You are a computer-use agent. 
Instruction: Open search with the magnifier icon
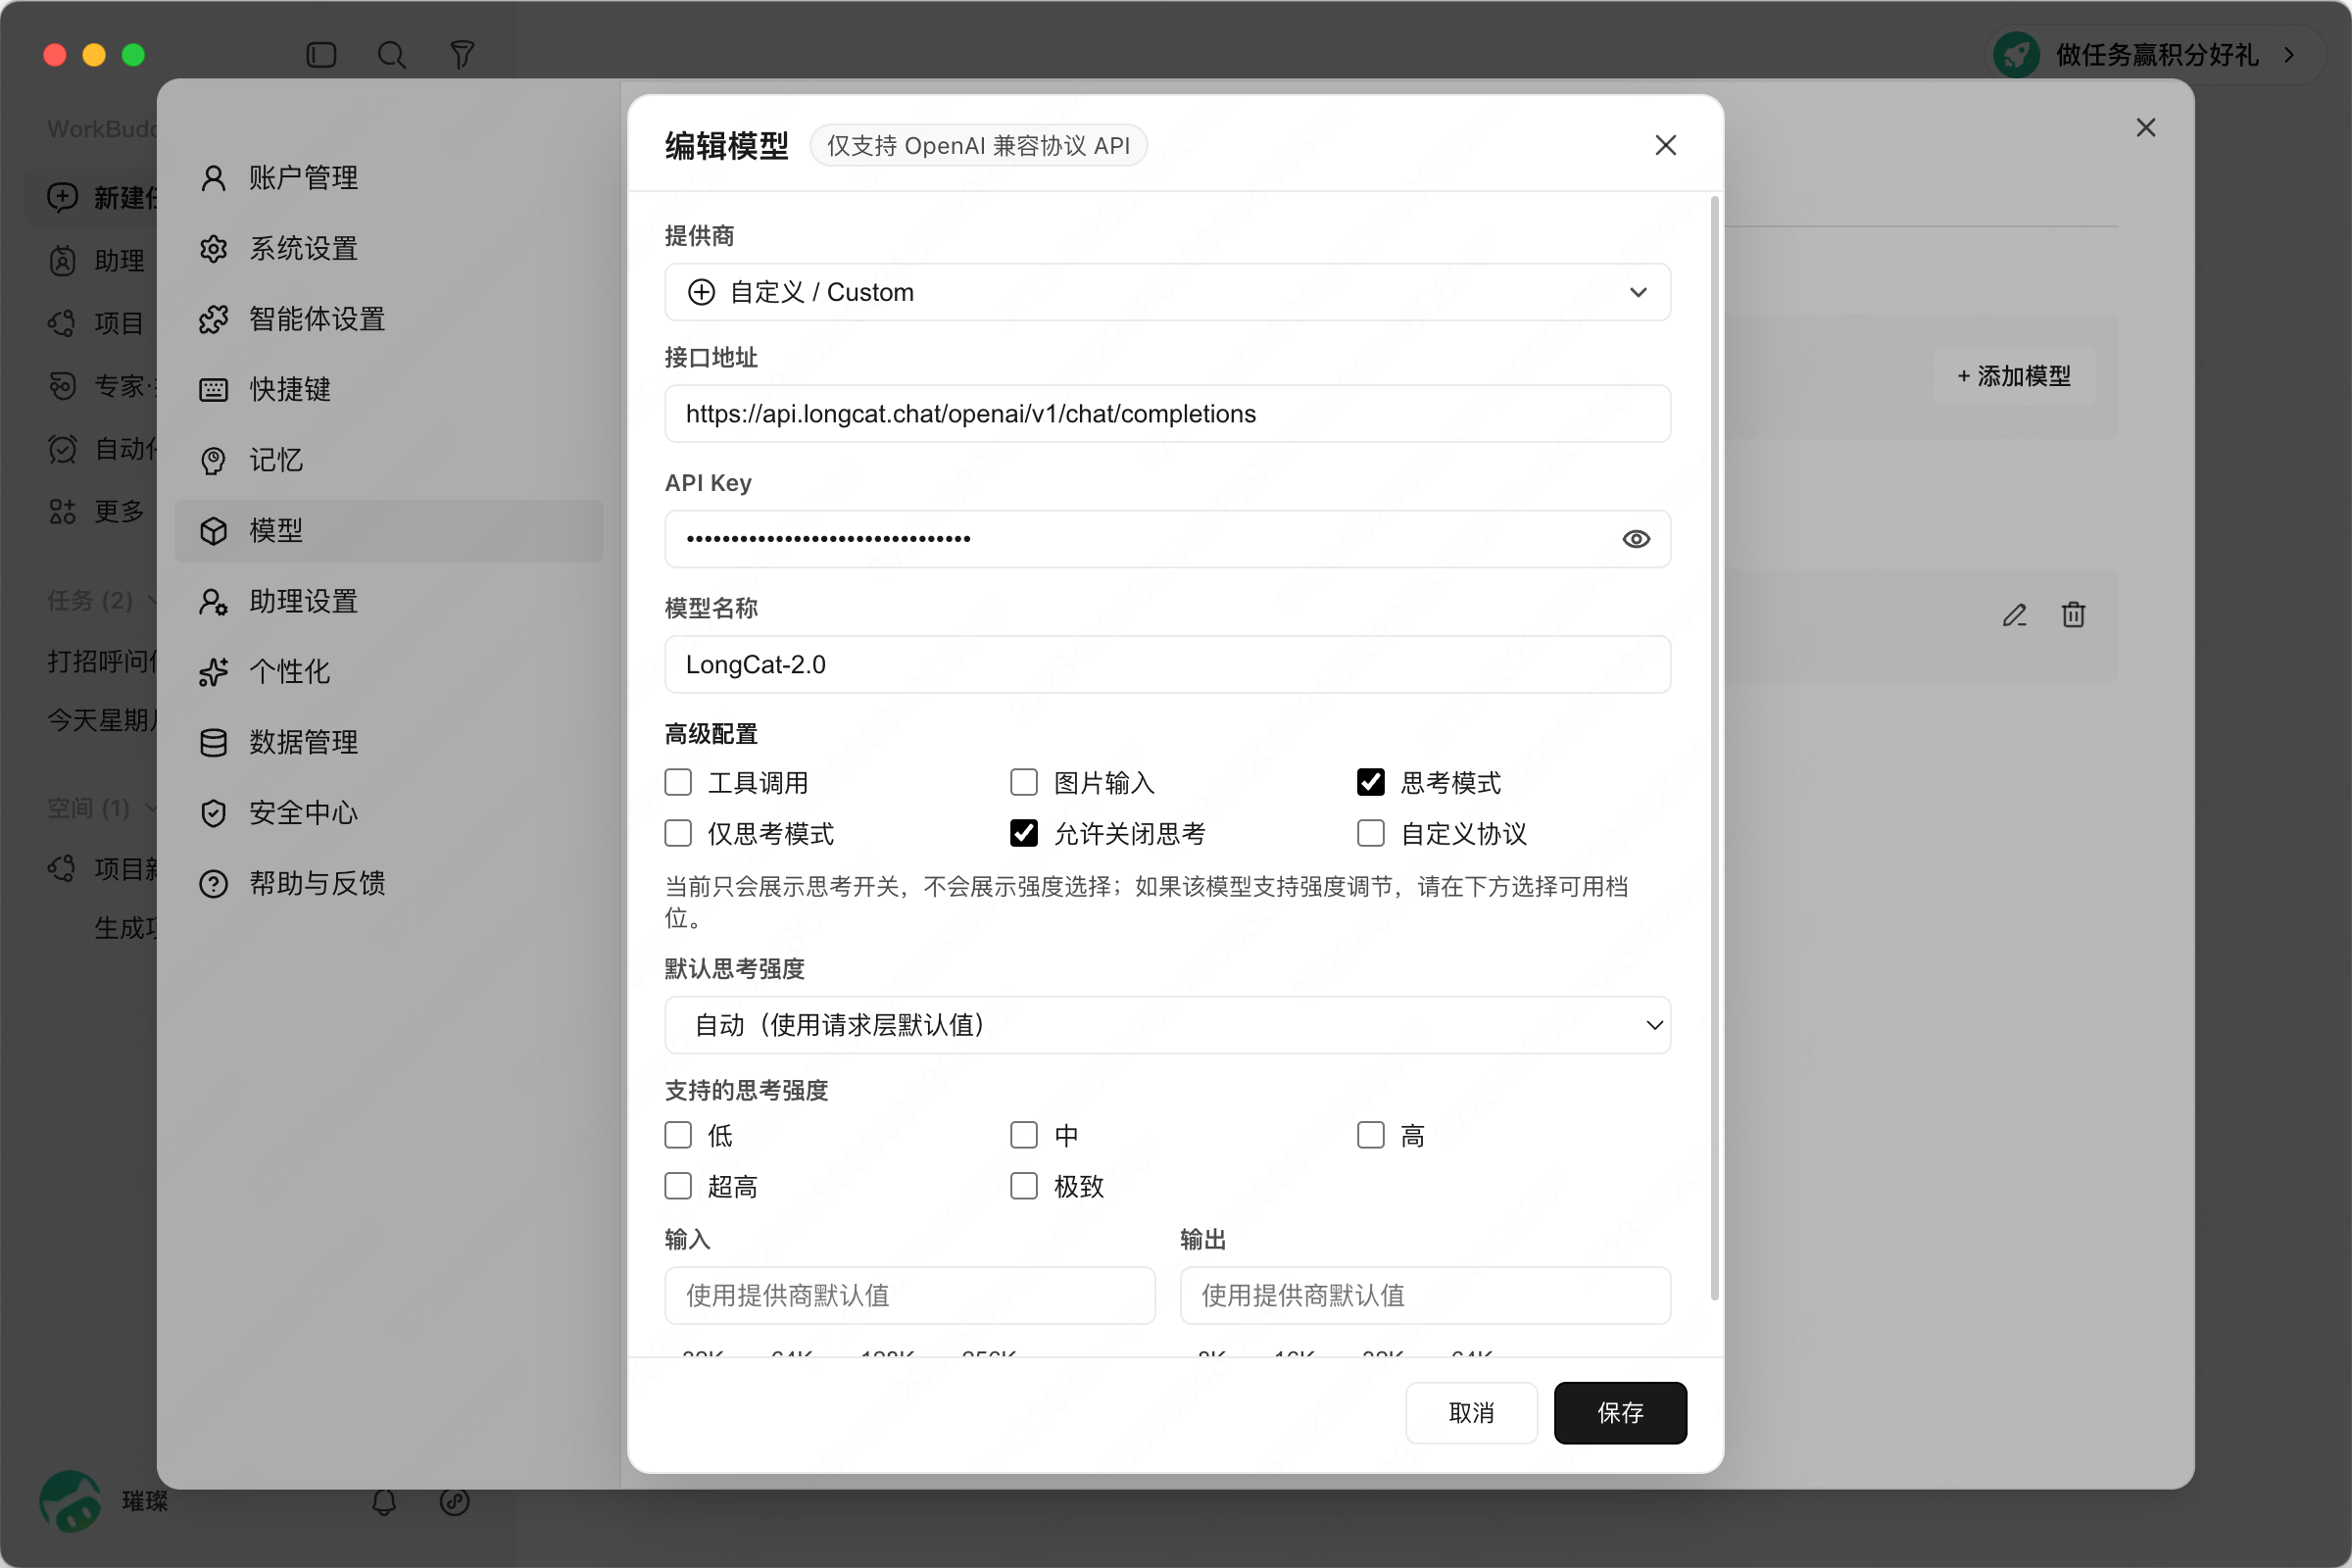(391, 55)
